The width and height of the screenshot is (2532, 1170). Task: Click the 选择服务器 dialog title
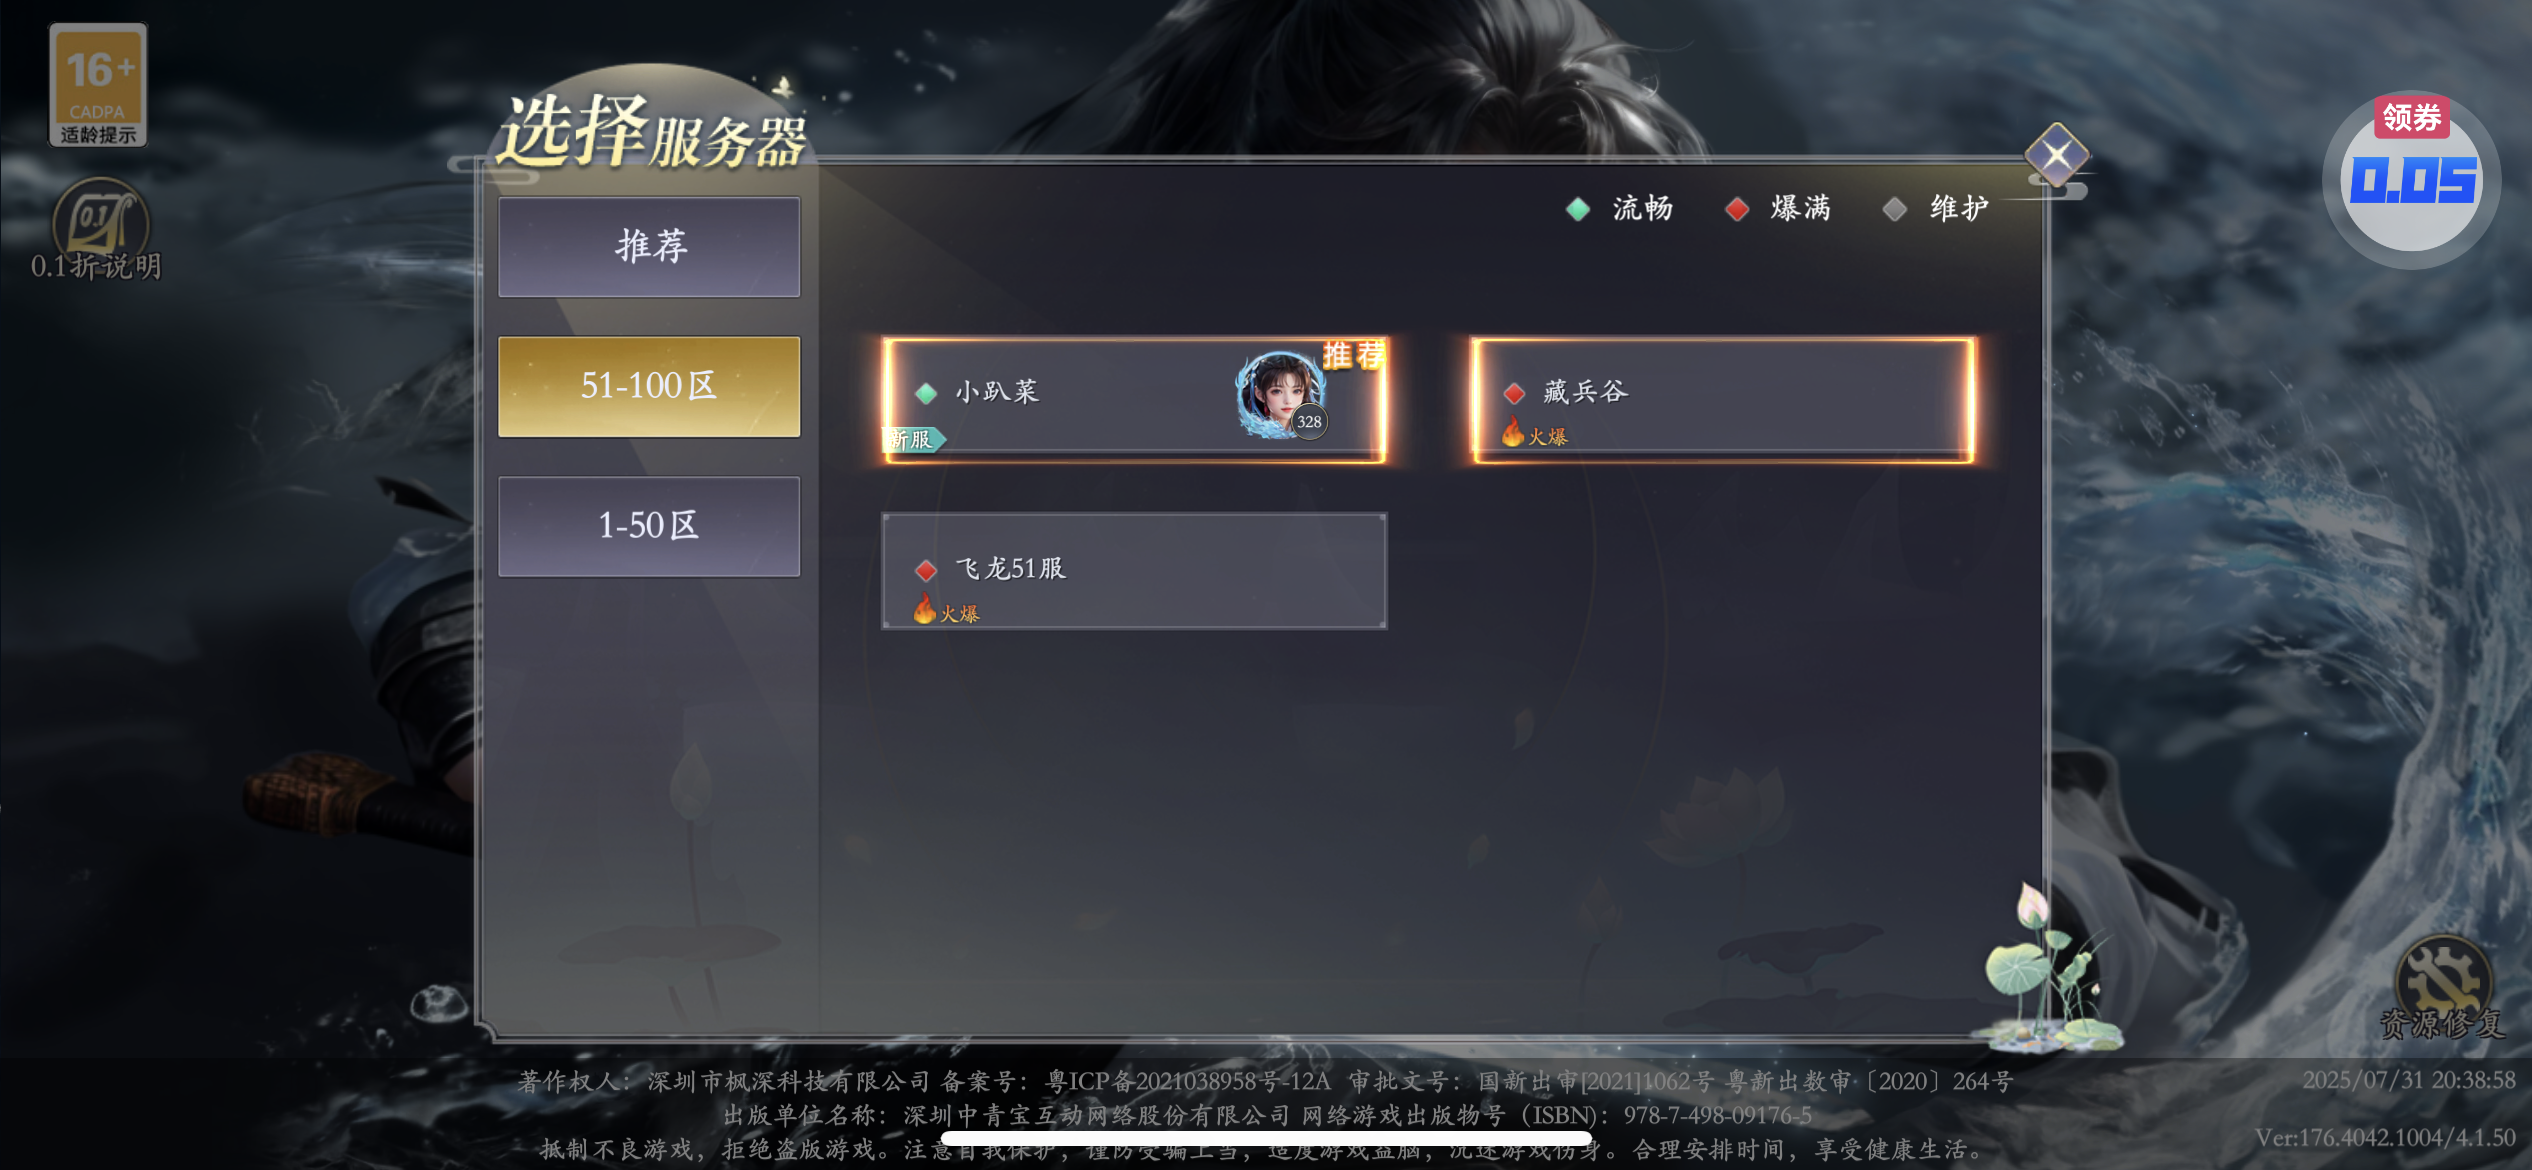pos(652,133)
